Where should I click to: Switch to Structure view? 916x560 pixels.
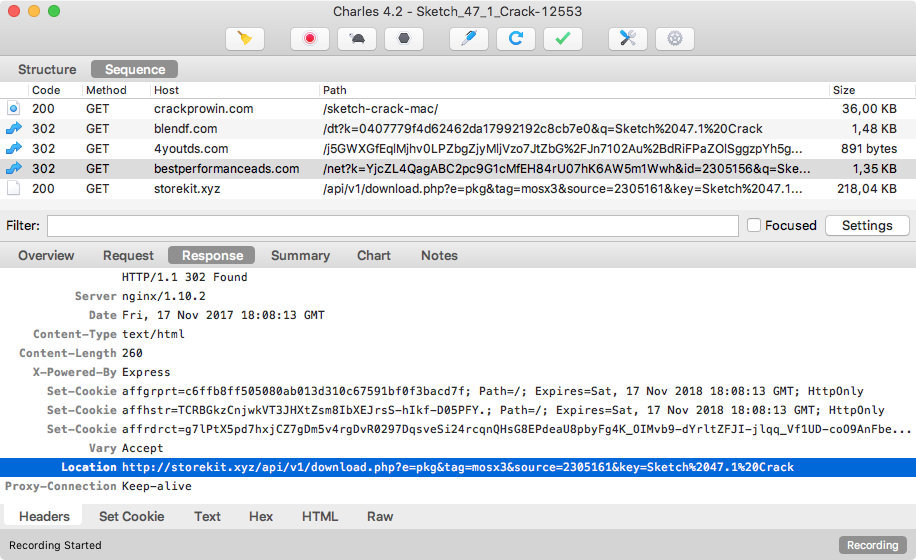click(47, 70)
